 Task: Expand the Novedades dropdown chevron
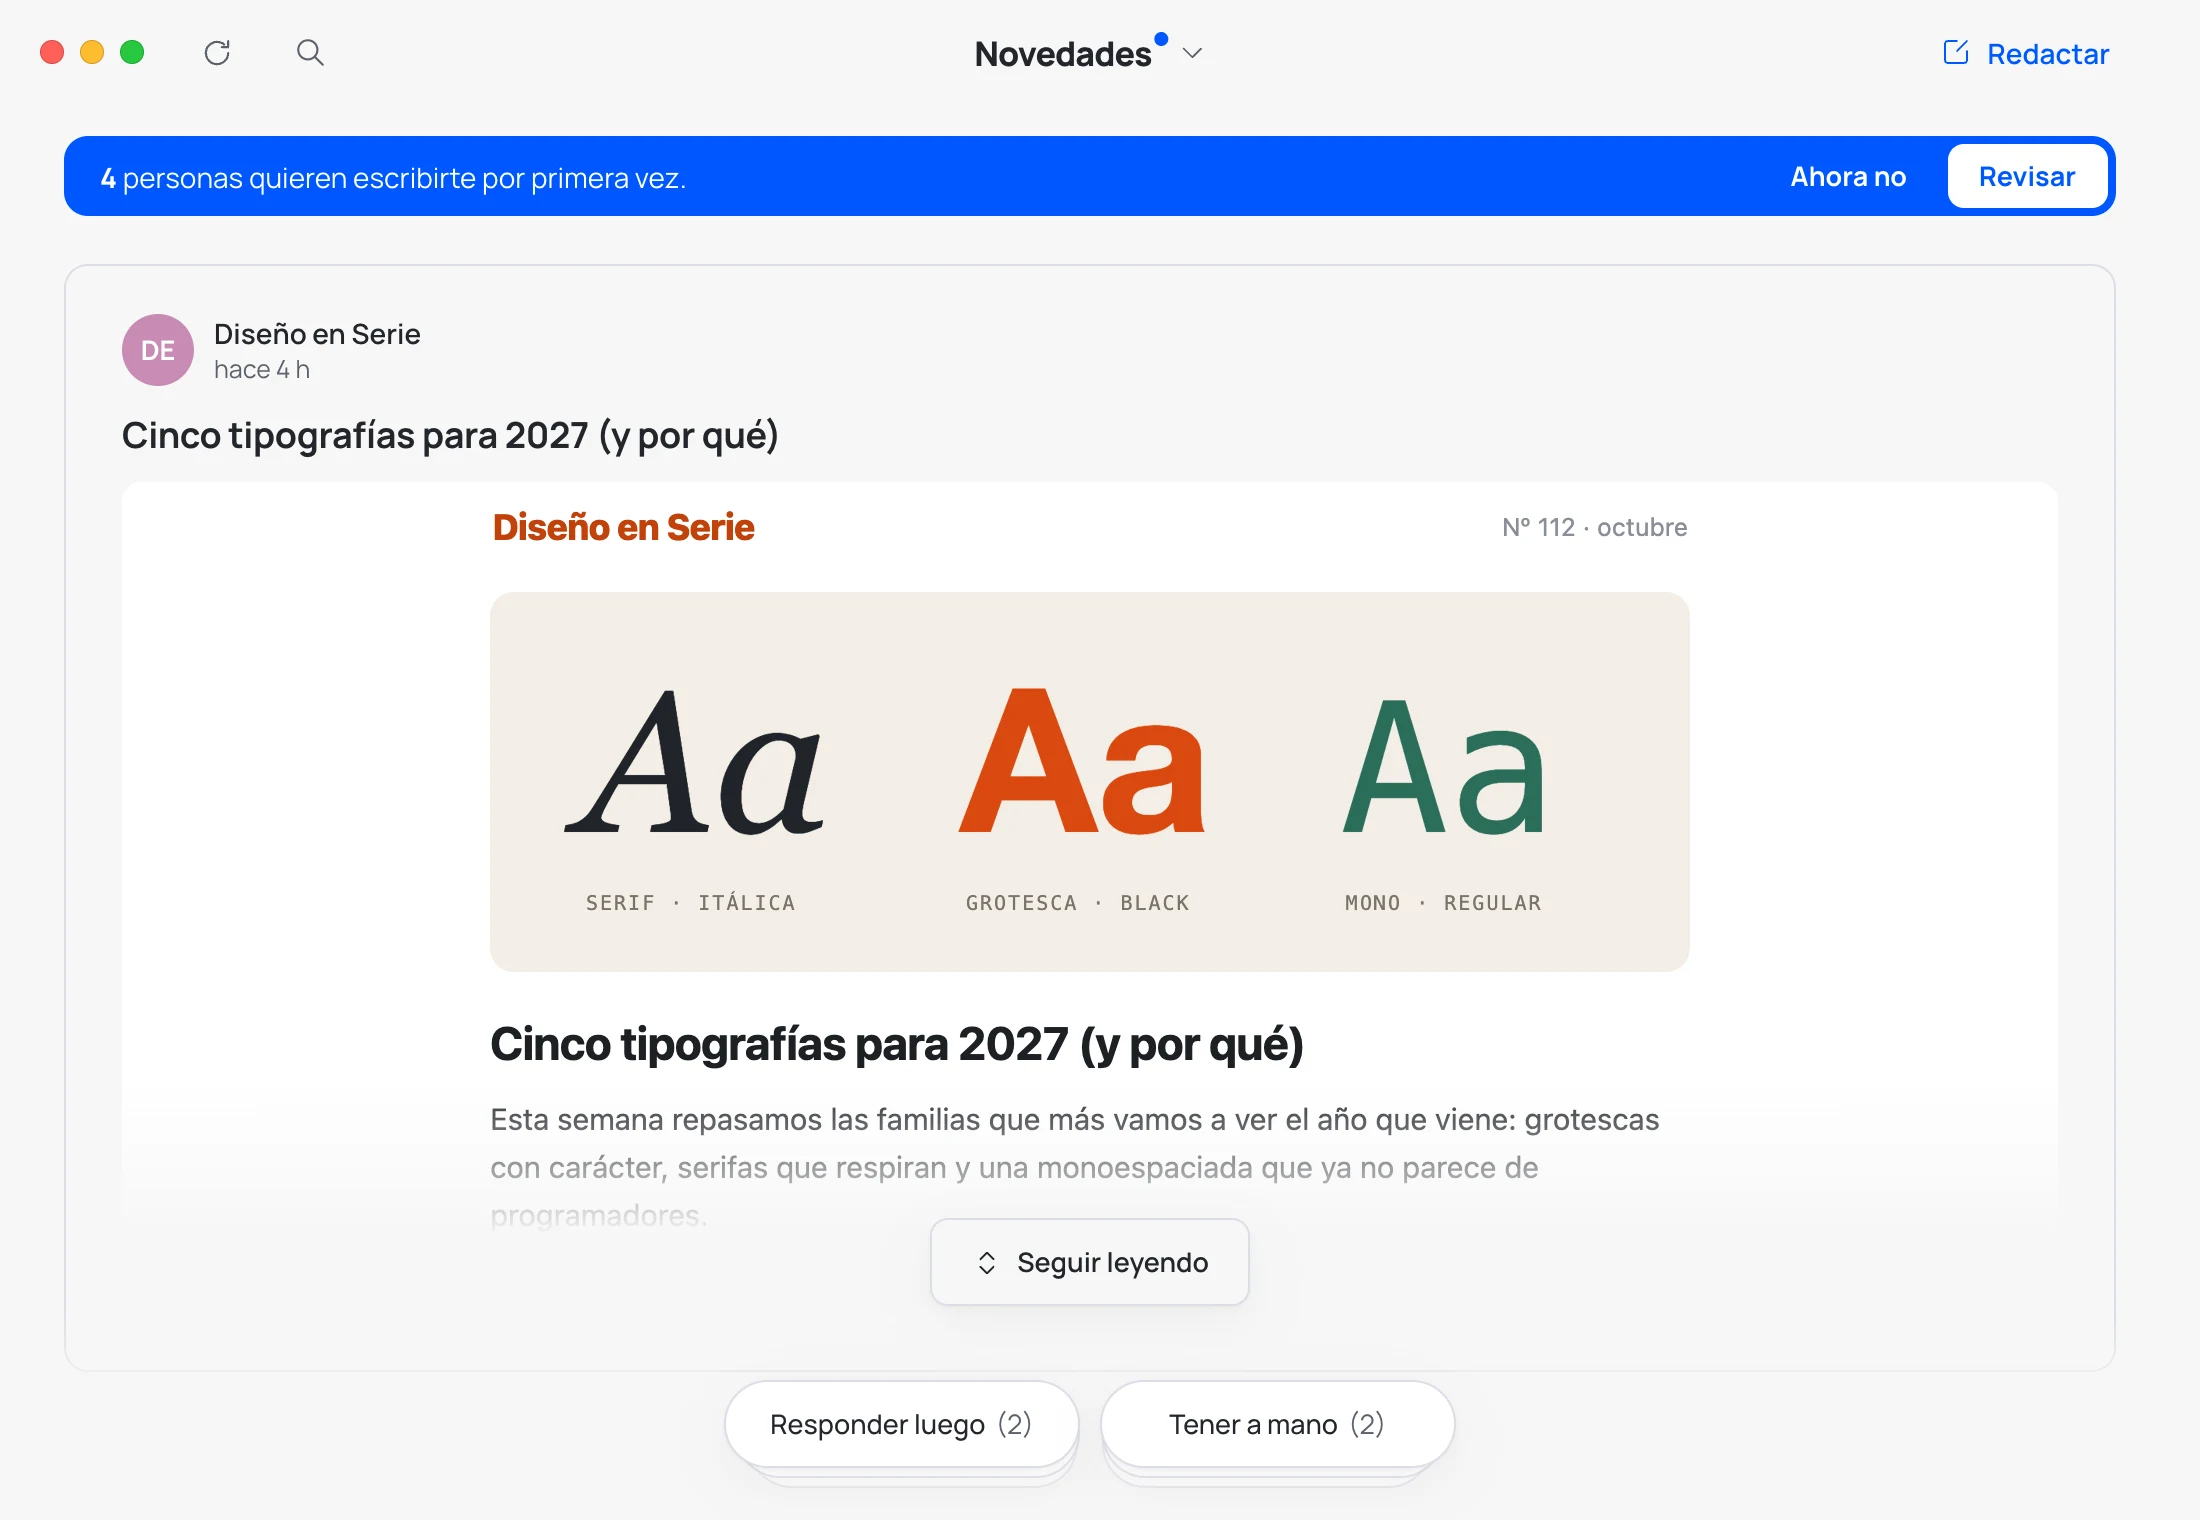coord(1192,53)
